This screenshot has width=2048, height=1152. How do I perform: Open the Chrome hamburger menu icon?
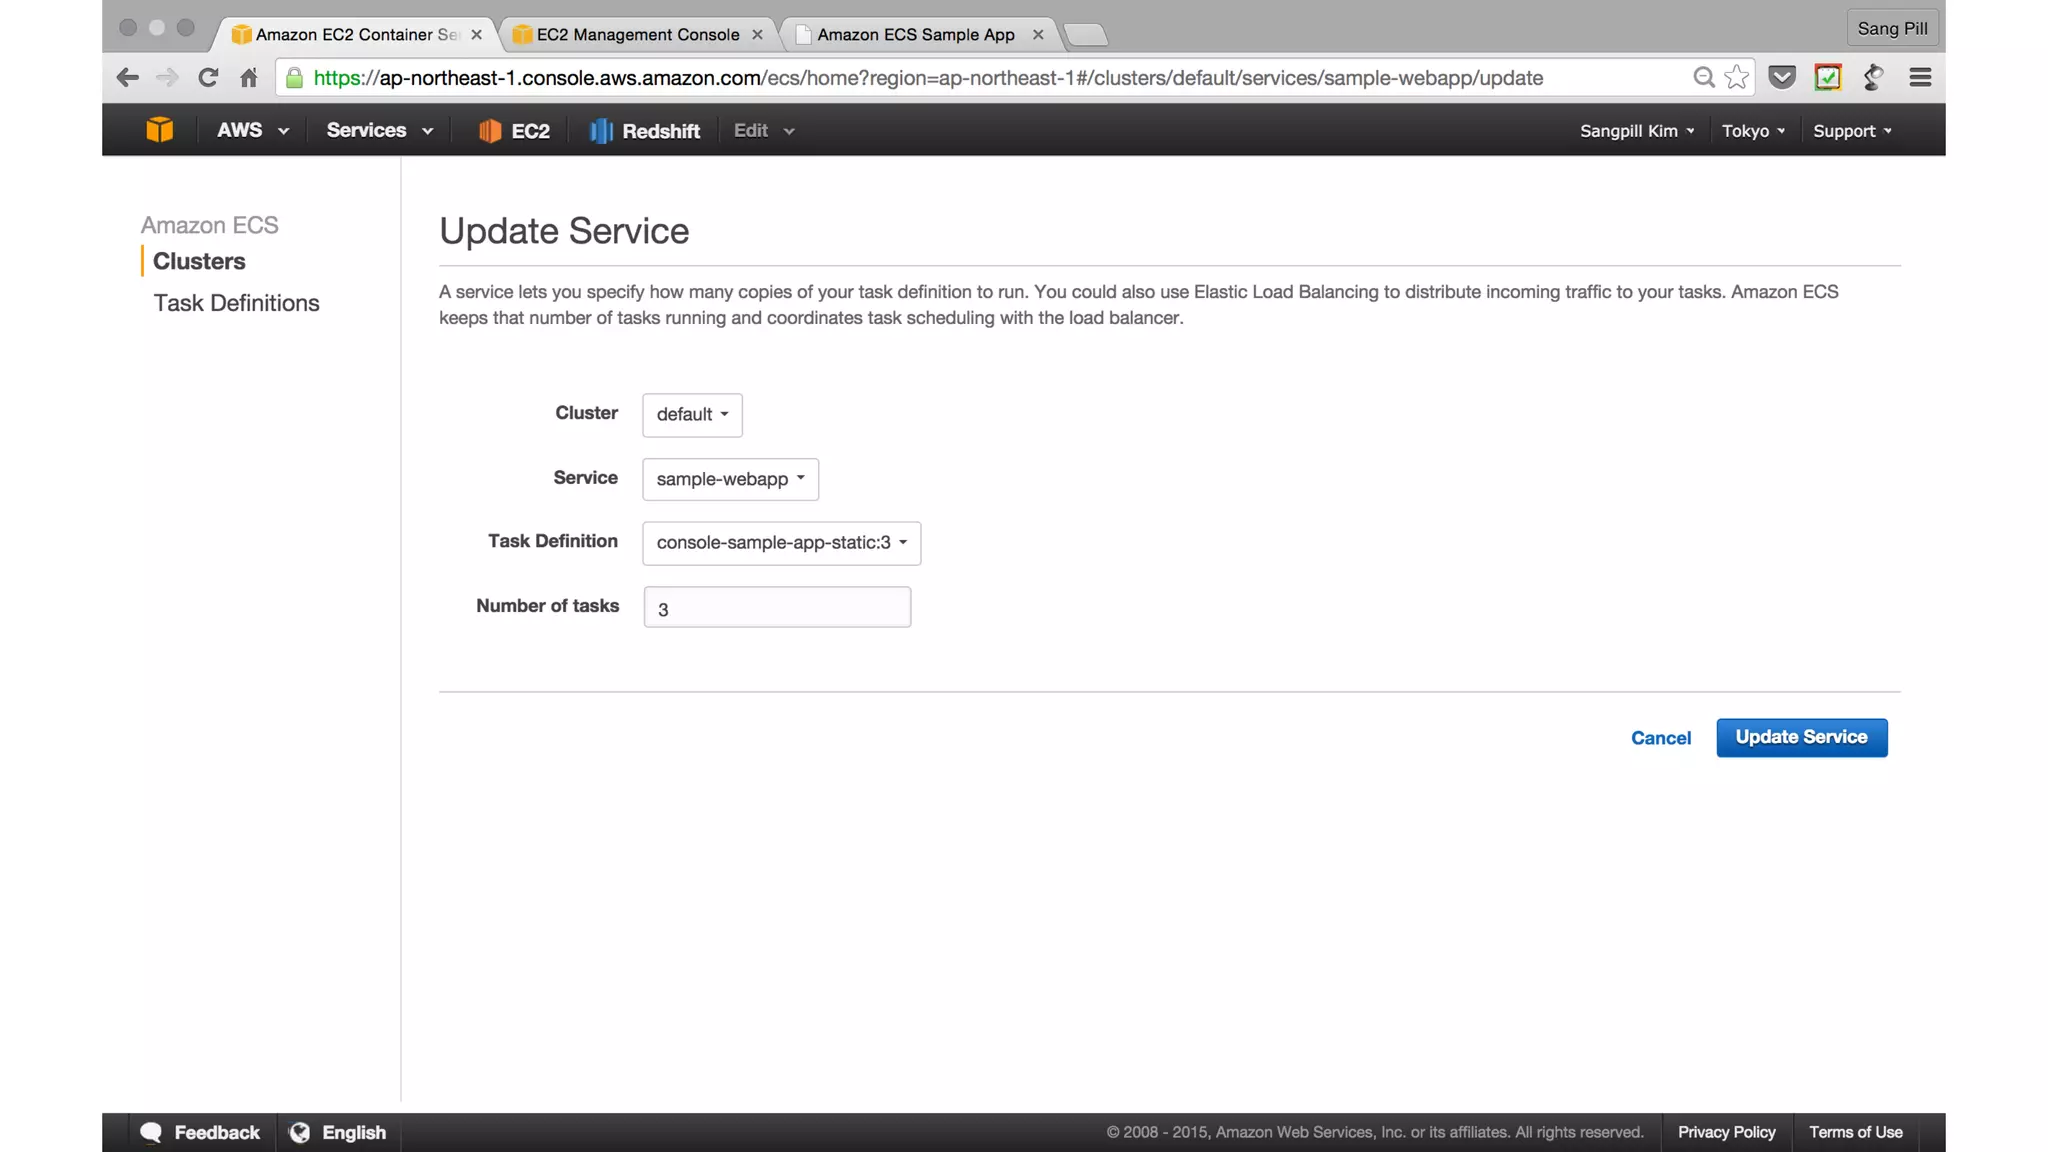[x=1919, y=78]
